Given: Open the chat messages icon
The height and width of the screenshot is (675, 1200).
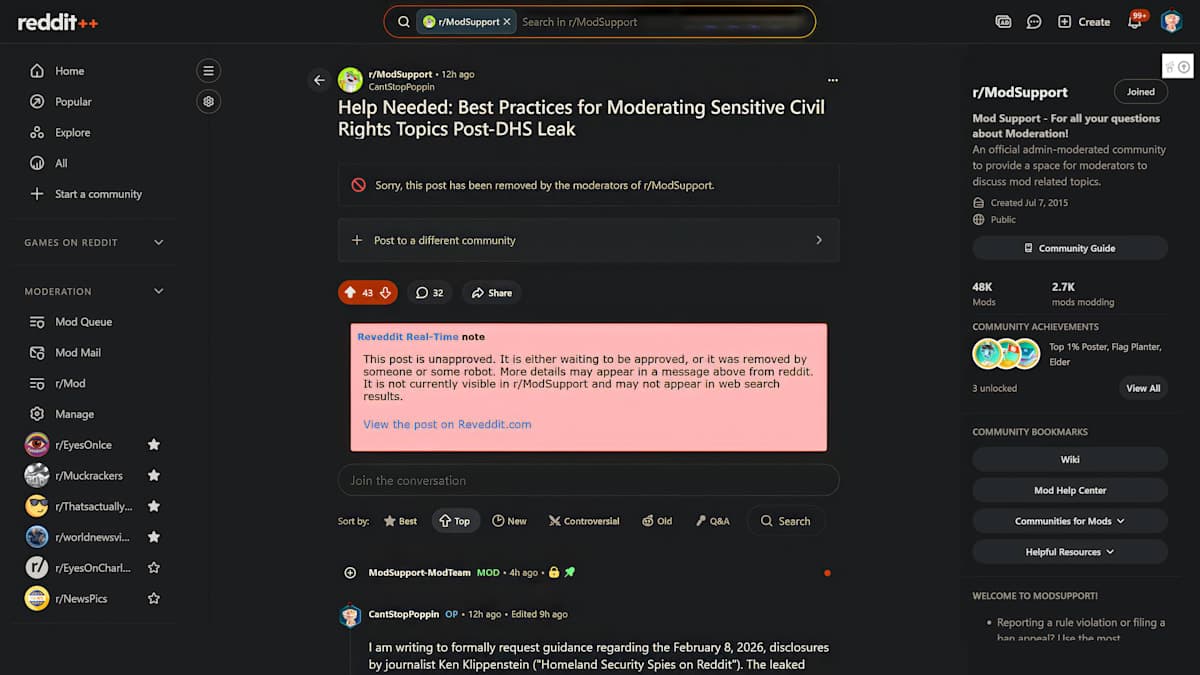Looking at the screenshot, I should pos(1033,21).
